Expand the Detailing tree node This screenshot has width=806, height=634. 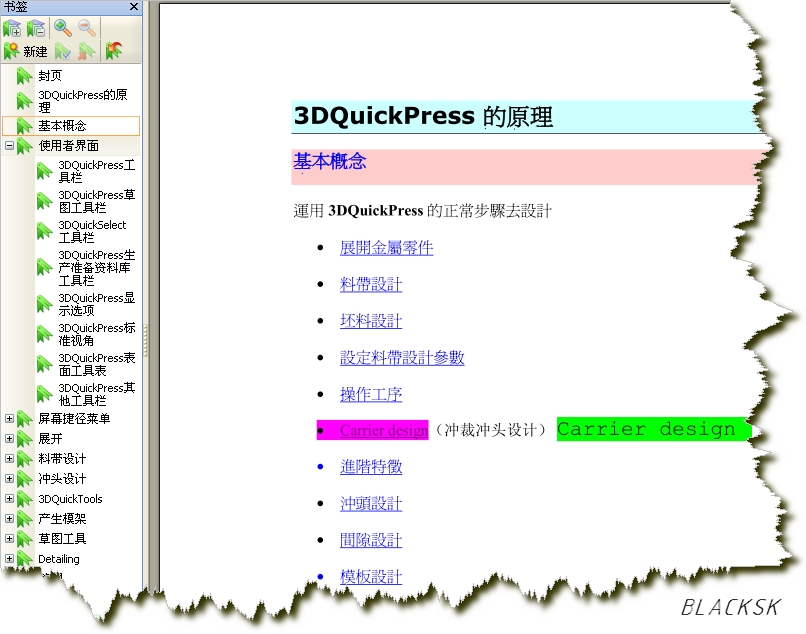(8, 559)
